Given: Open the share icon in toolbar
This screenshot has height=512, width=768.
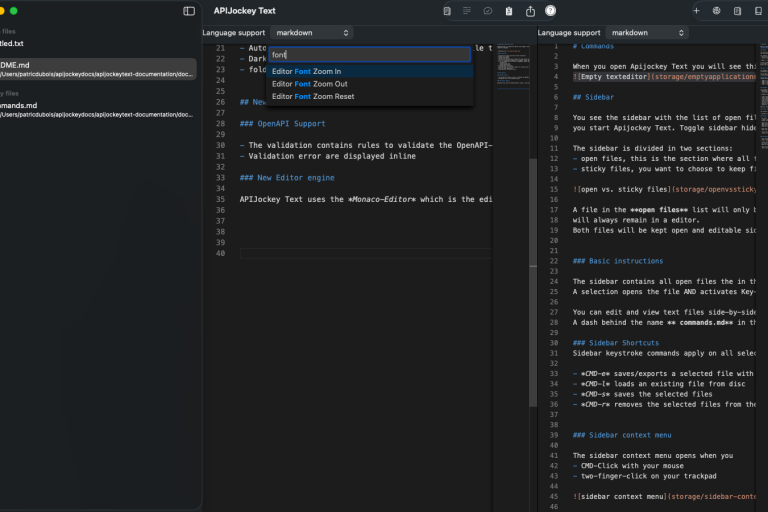Looking at the screenshot, I should pos(530,11).
